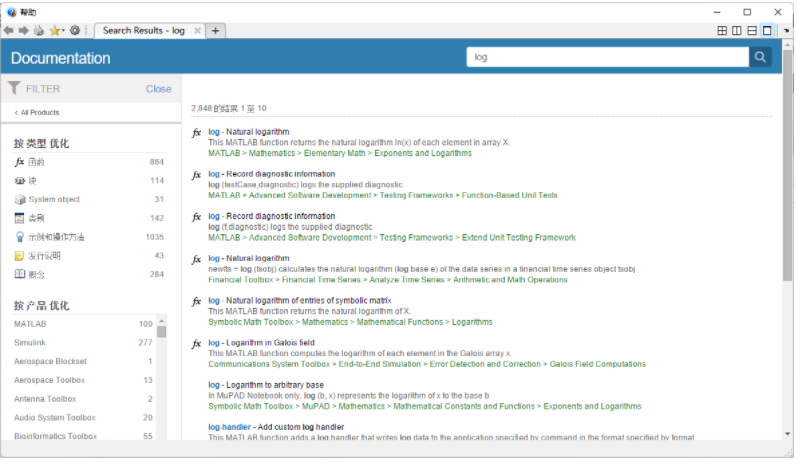
Task: Open Arithmetic and Math Operations breadcrumb
Action: point(510,280)
